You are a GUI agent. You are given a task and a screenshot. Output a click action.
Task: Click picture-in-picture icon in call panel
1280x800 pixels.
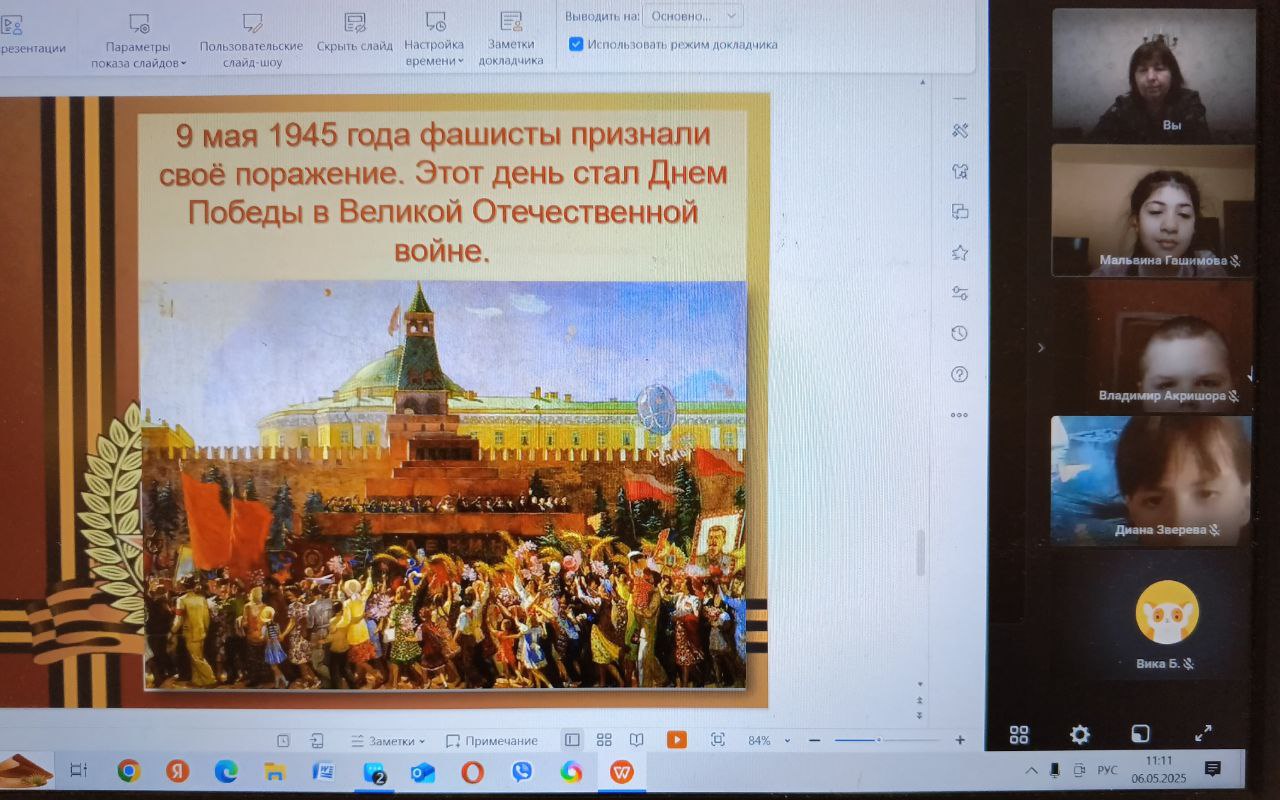tap(1141, 735)
